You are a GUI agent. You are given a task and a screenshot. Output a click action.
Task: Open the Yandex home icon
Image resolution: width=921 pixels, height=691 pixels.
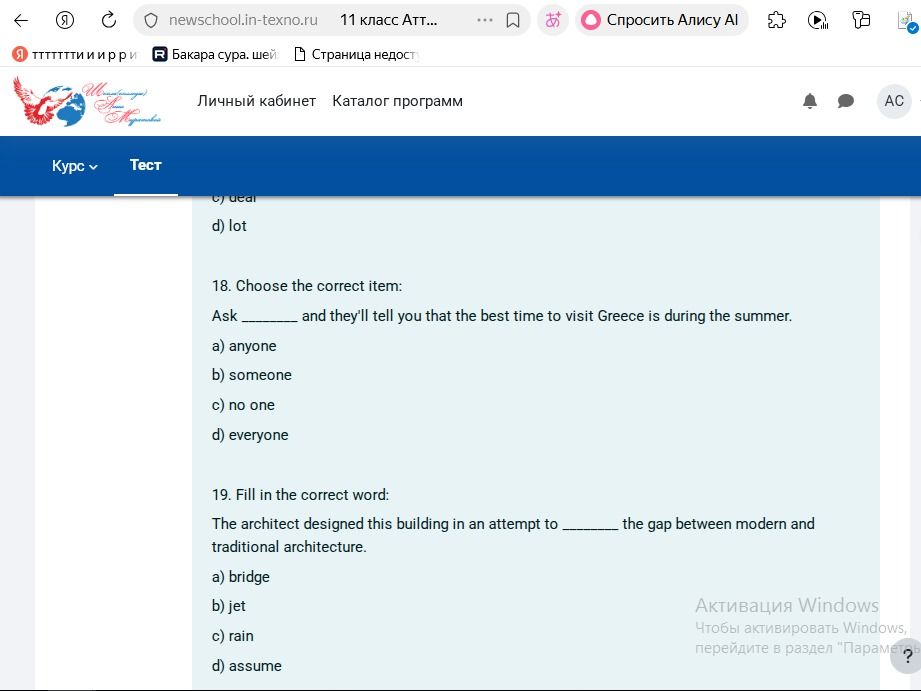pyautogui.click(x=65, y=21)
